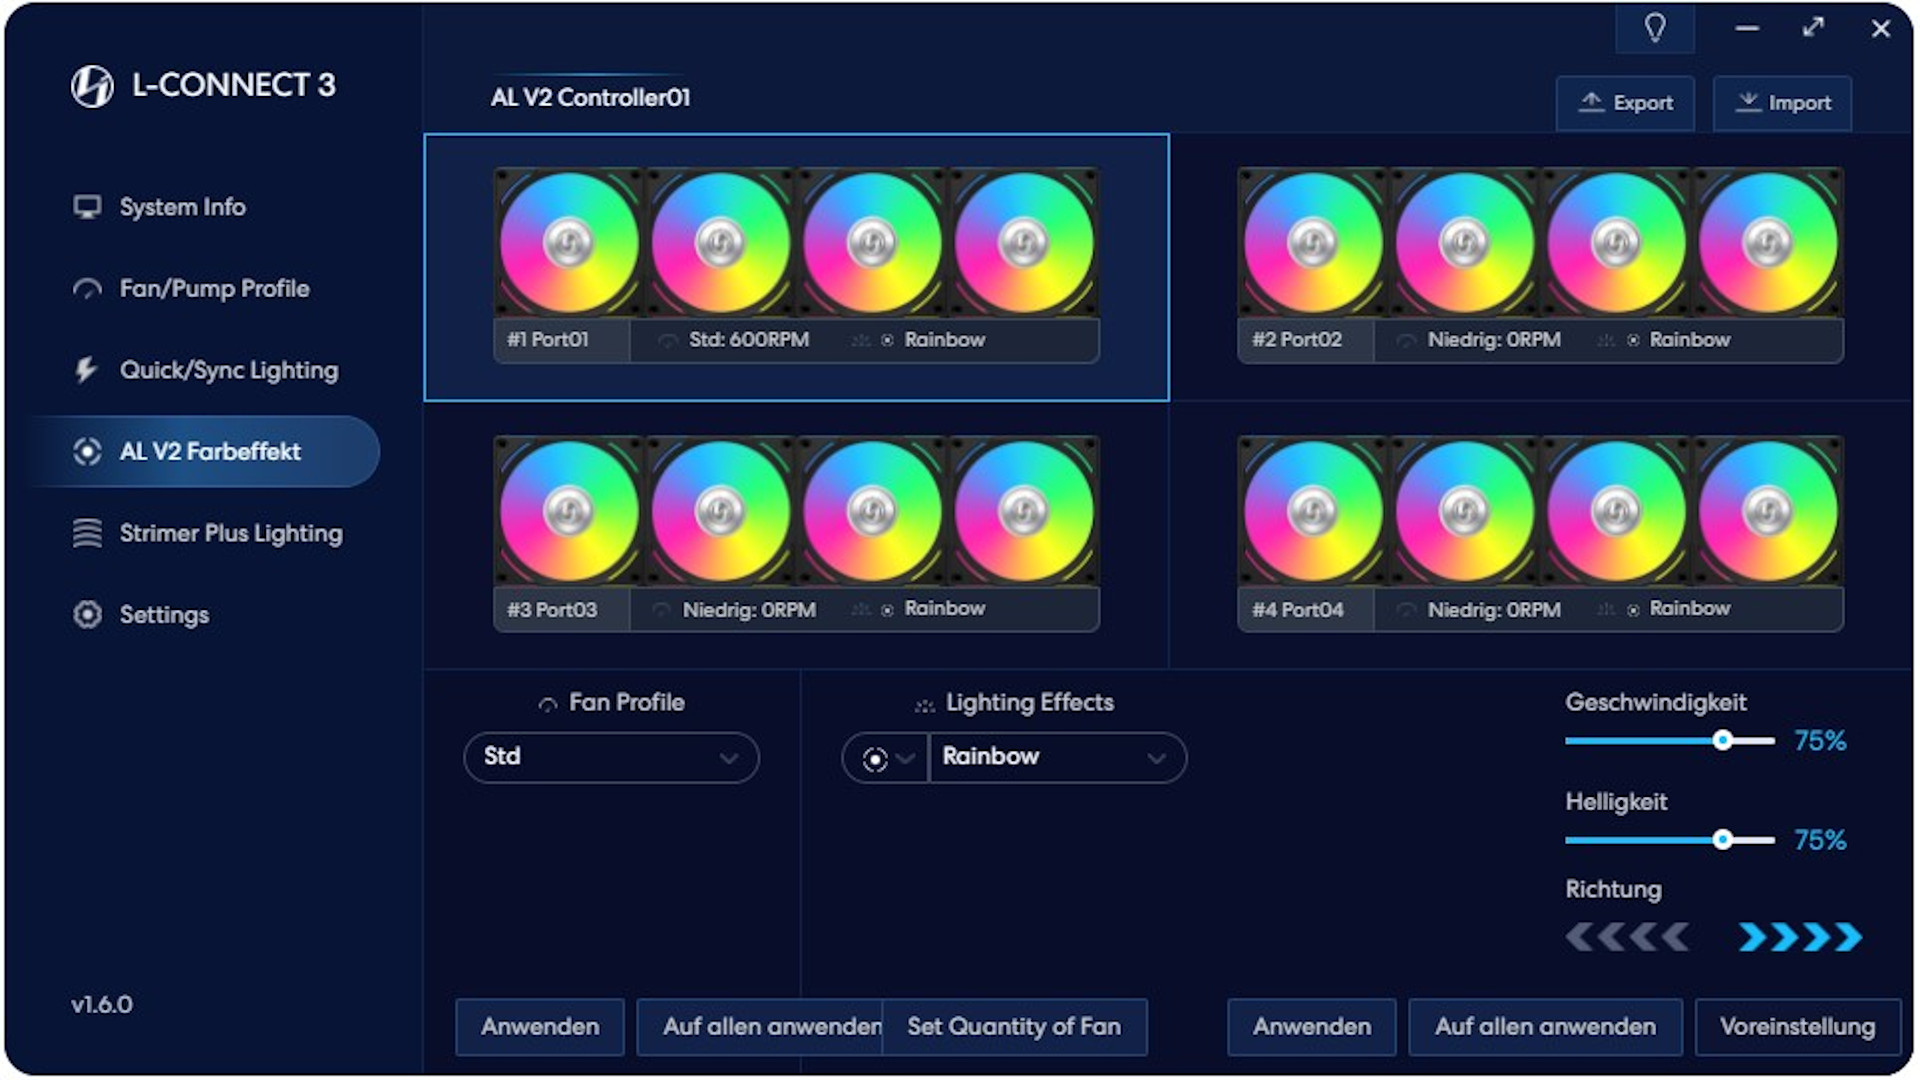Click the Set Quantity of Fan button
This screenshot has width=1920, height=1080.
1013,1026
